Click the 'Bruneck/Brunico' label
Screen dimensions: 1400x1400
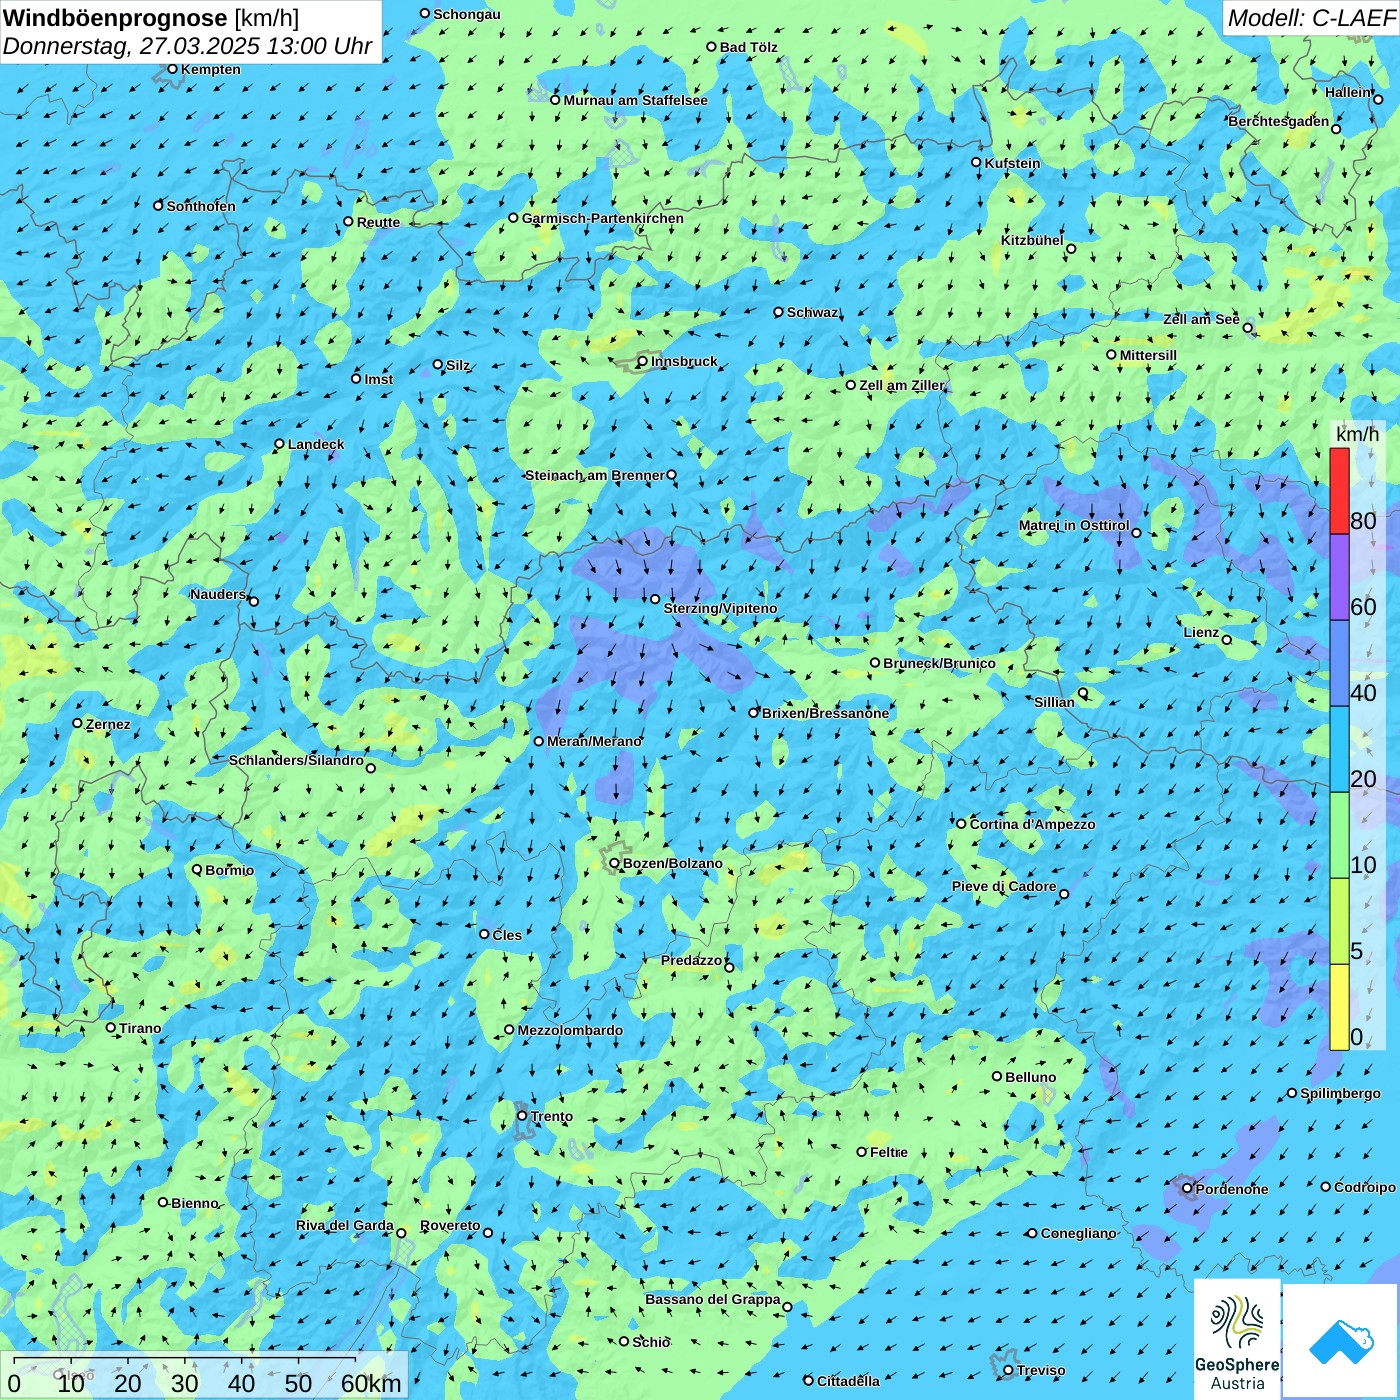939,663
